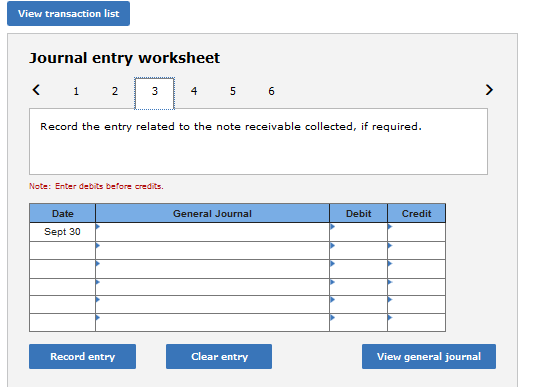Image resolution: width=542 pixels, height=387 pixels.
Task: Click the Journal entry worksheet heading
Action: 124,58
